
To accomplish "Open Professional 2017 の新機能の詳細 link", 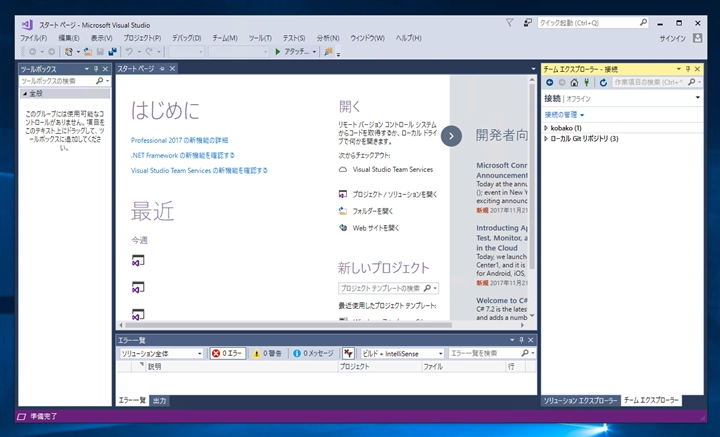I will [x=180, y=140].
